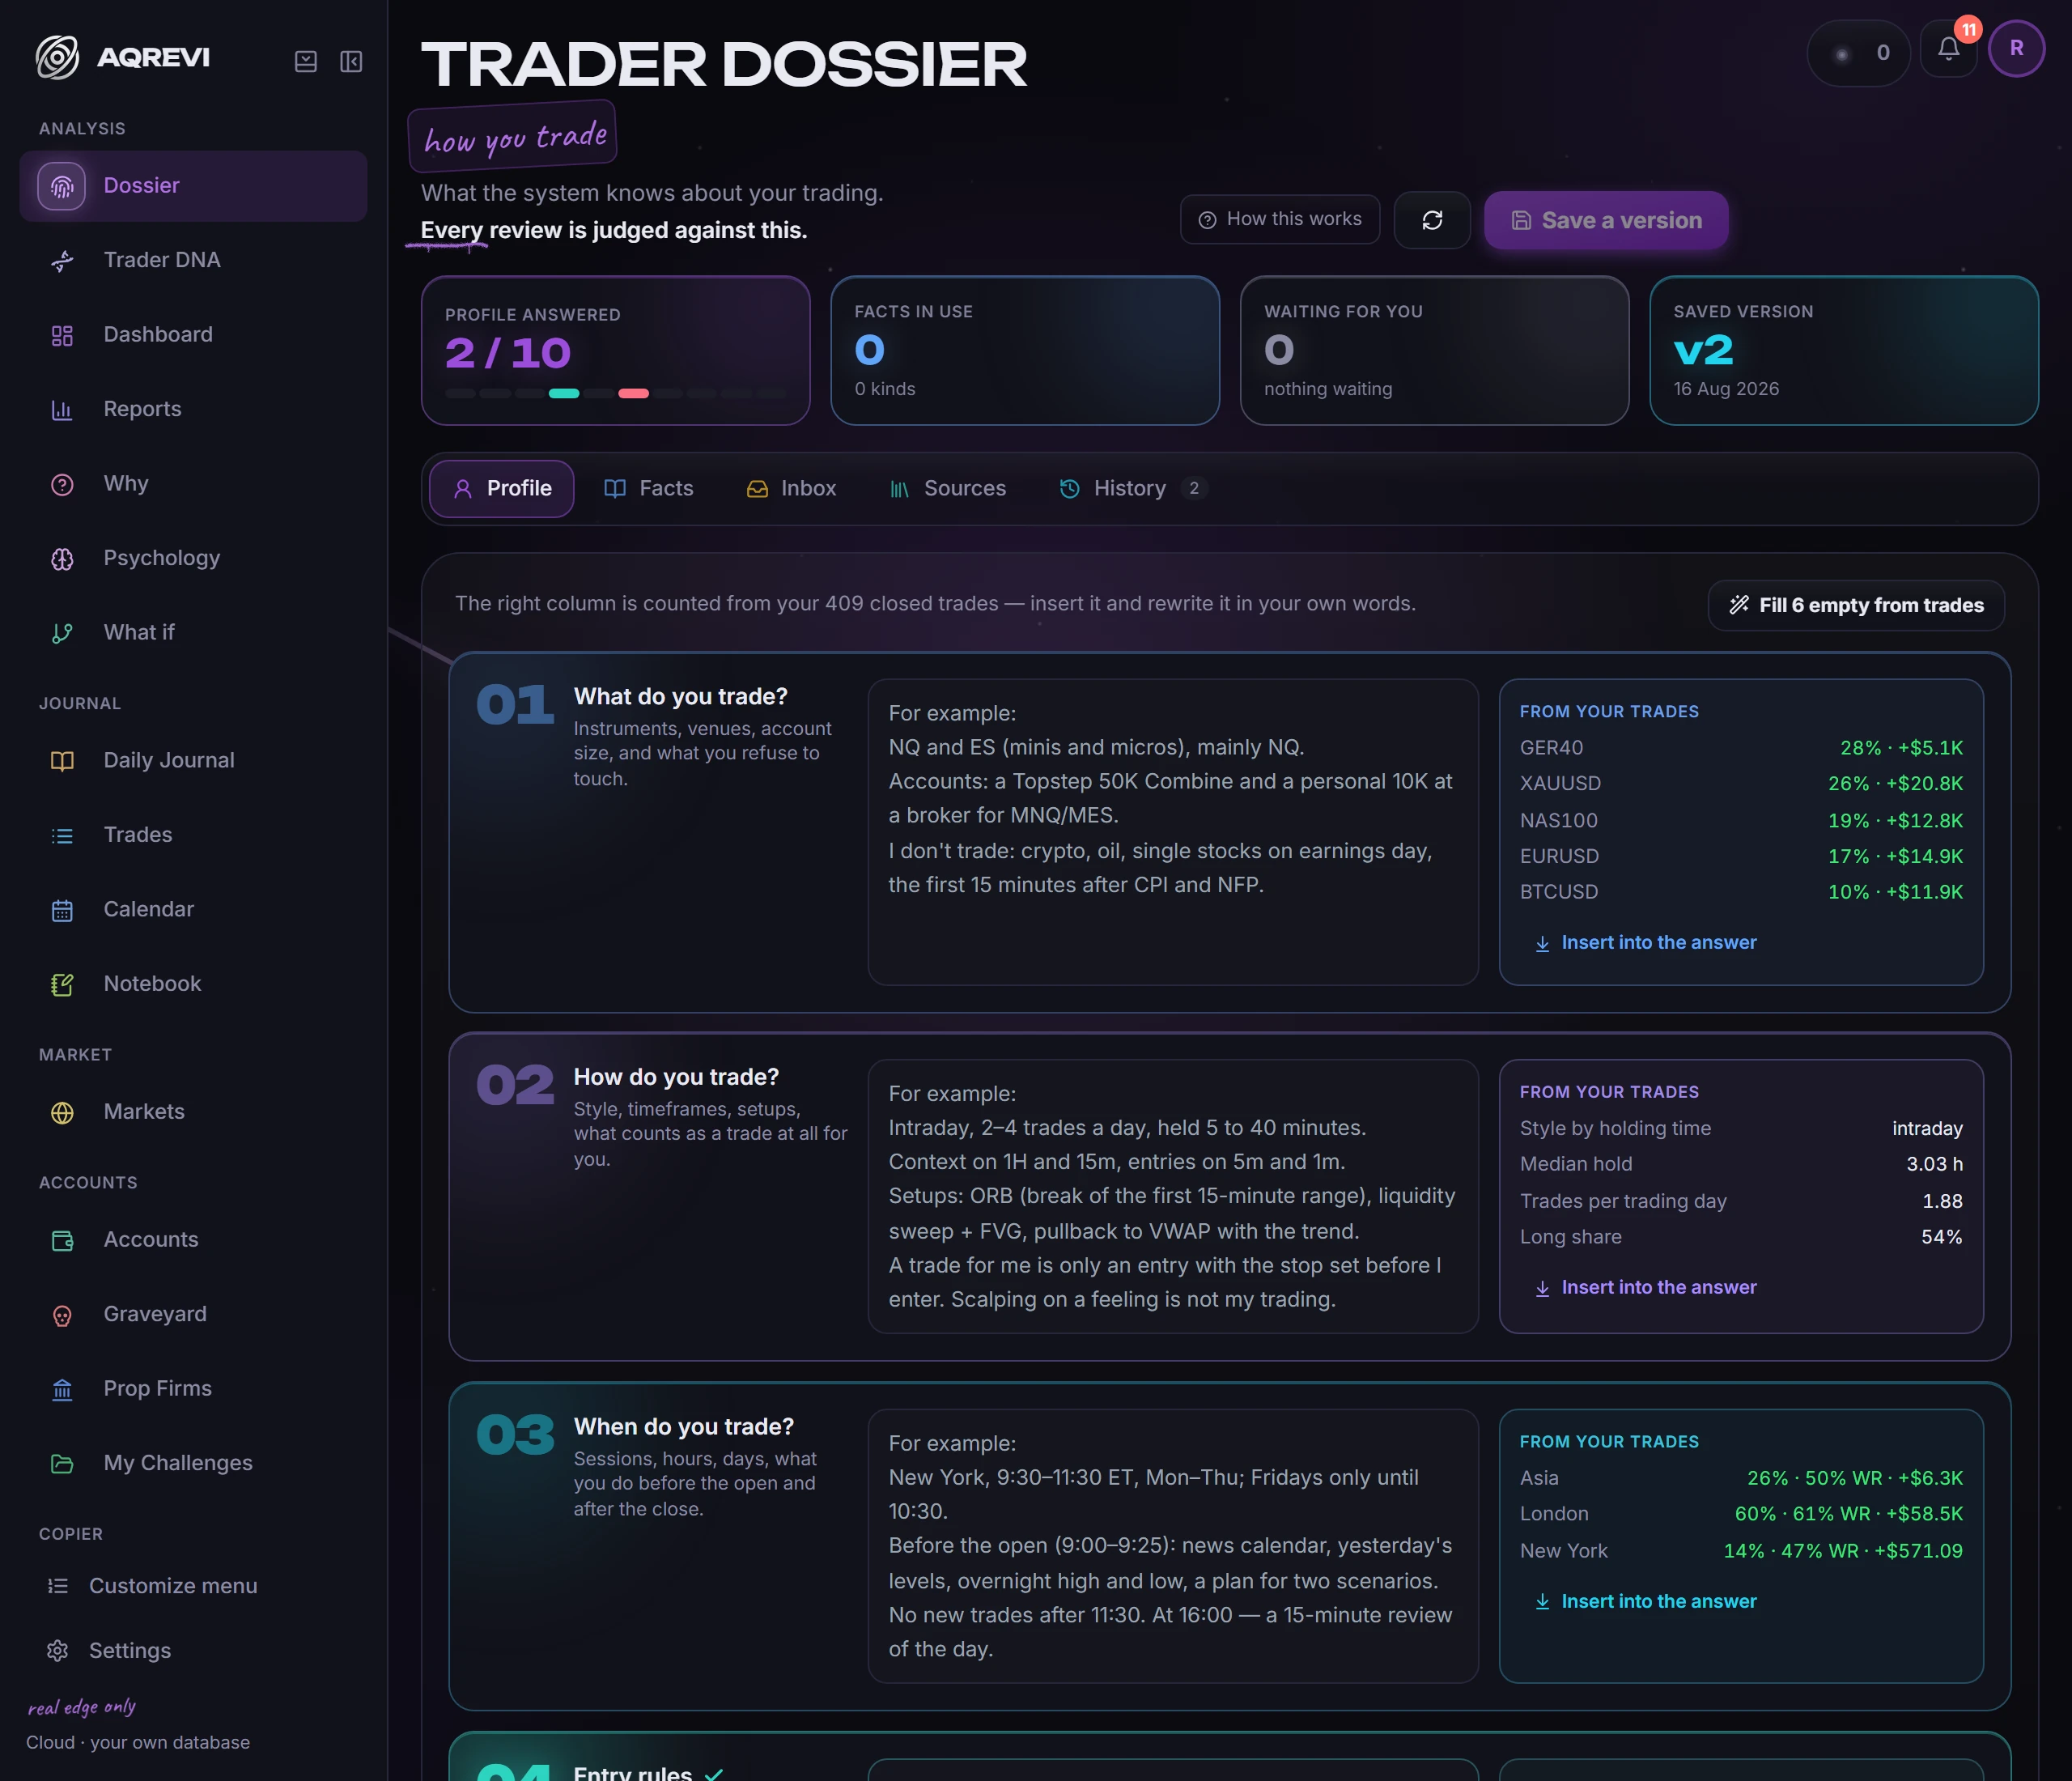Viewport: 2072px width, 1781px height.
Task: Collapse the sidebar with panel icon
Action: [x=351, y=62]
